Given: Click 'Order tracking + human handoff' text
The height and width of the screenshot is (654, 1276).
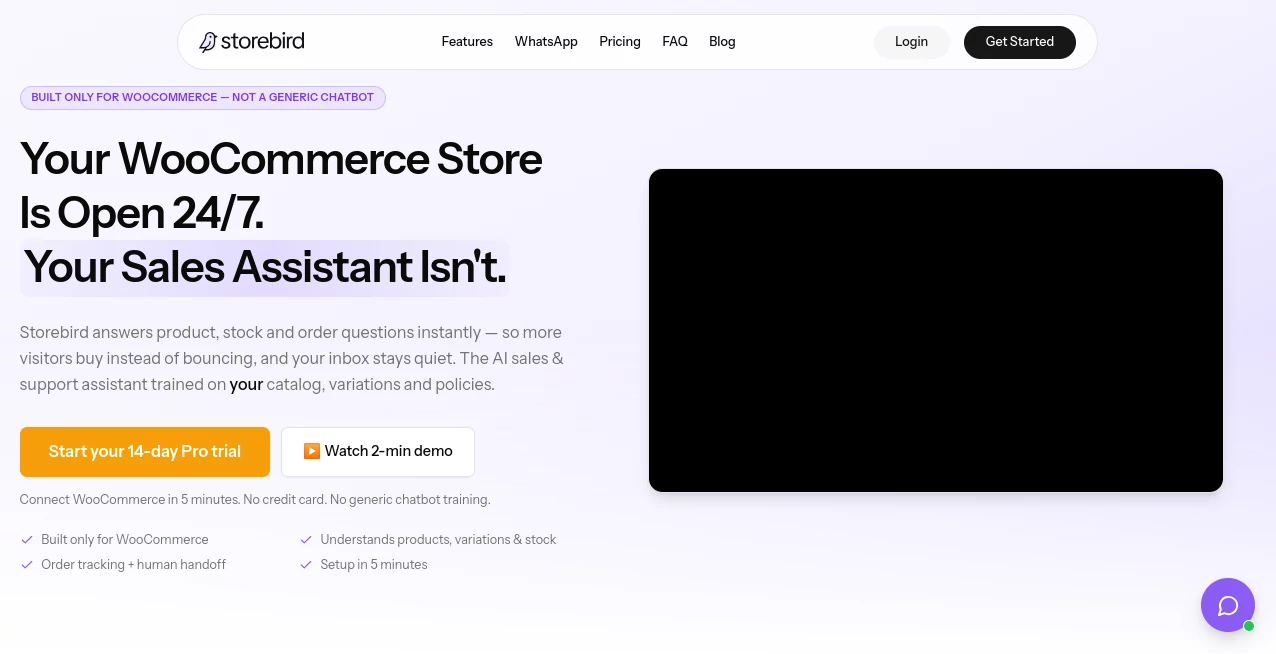Looking at the screenshot, I should coord(133,564).
